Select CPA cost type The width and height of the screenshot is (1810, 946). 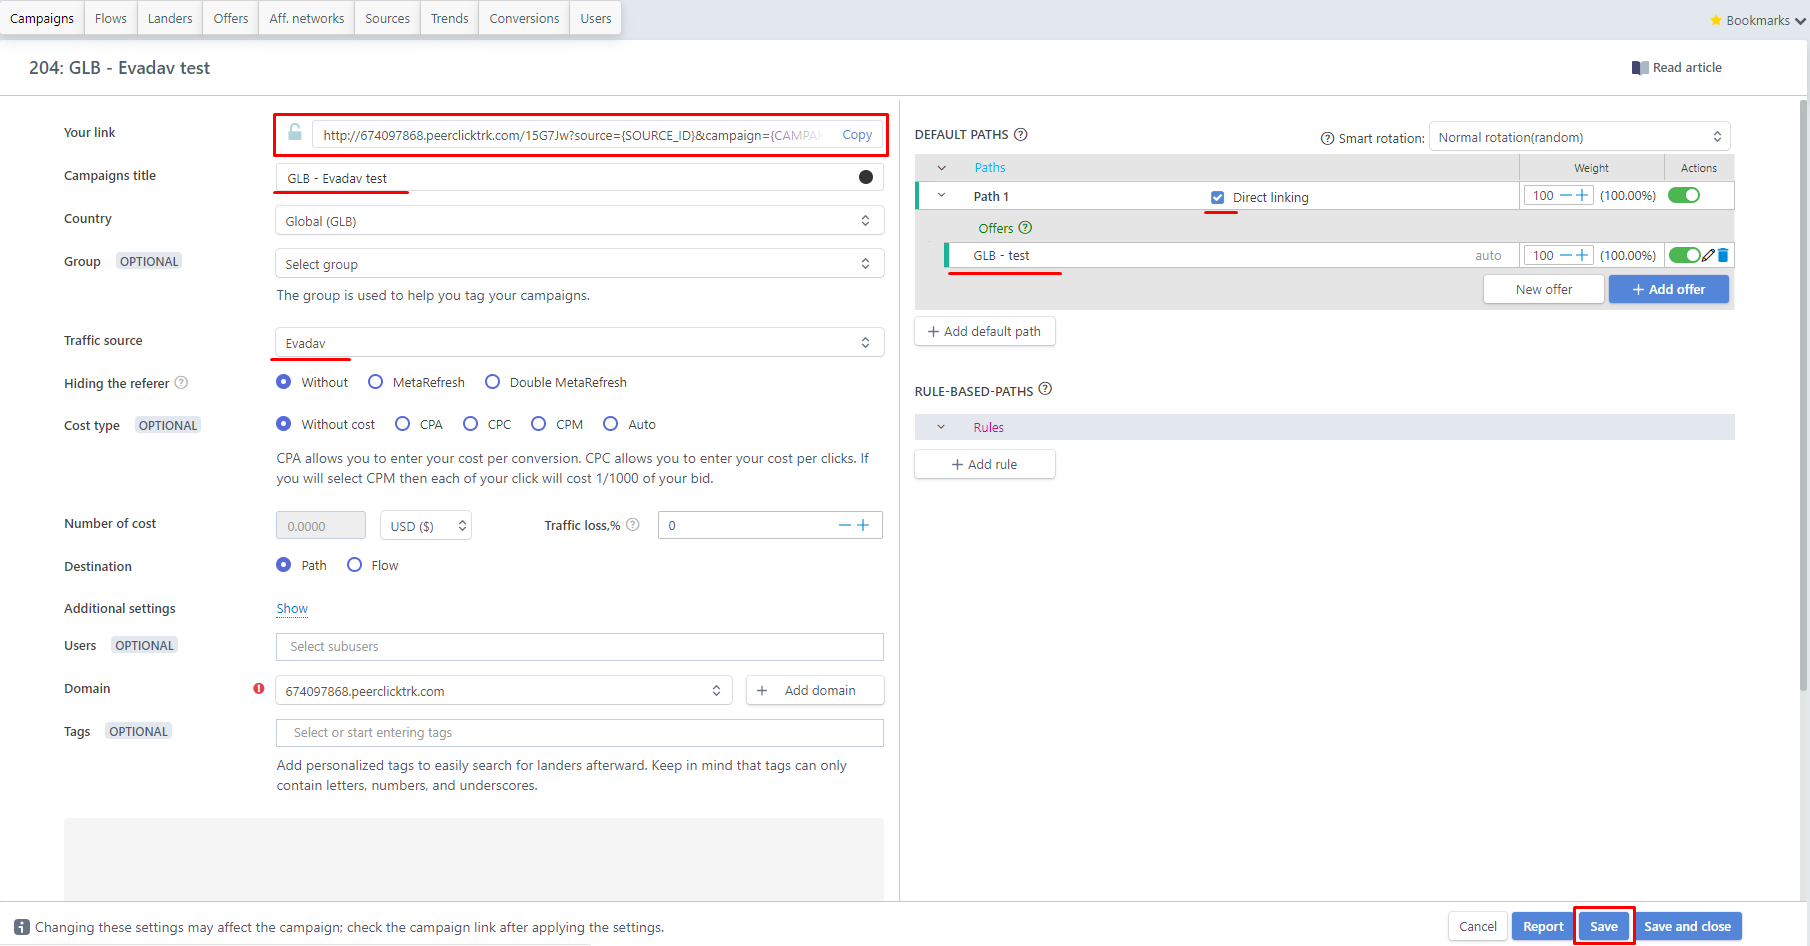pos(403,424)
